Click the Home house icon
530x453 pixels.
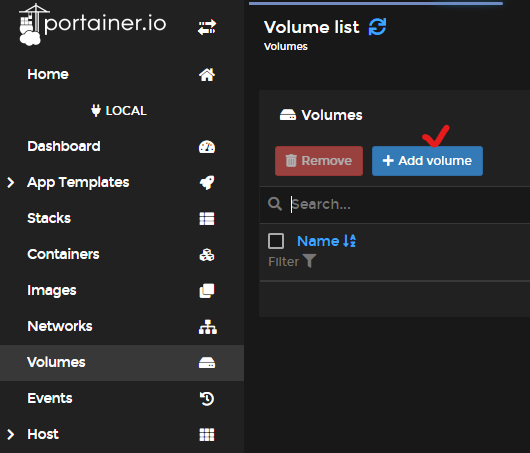tap(207, 75)
